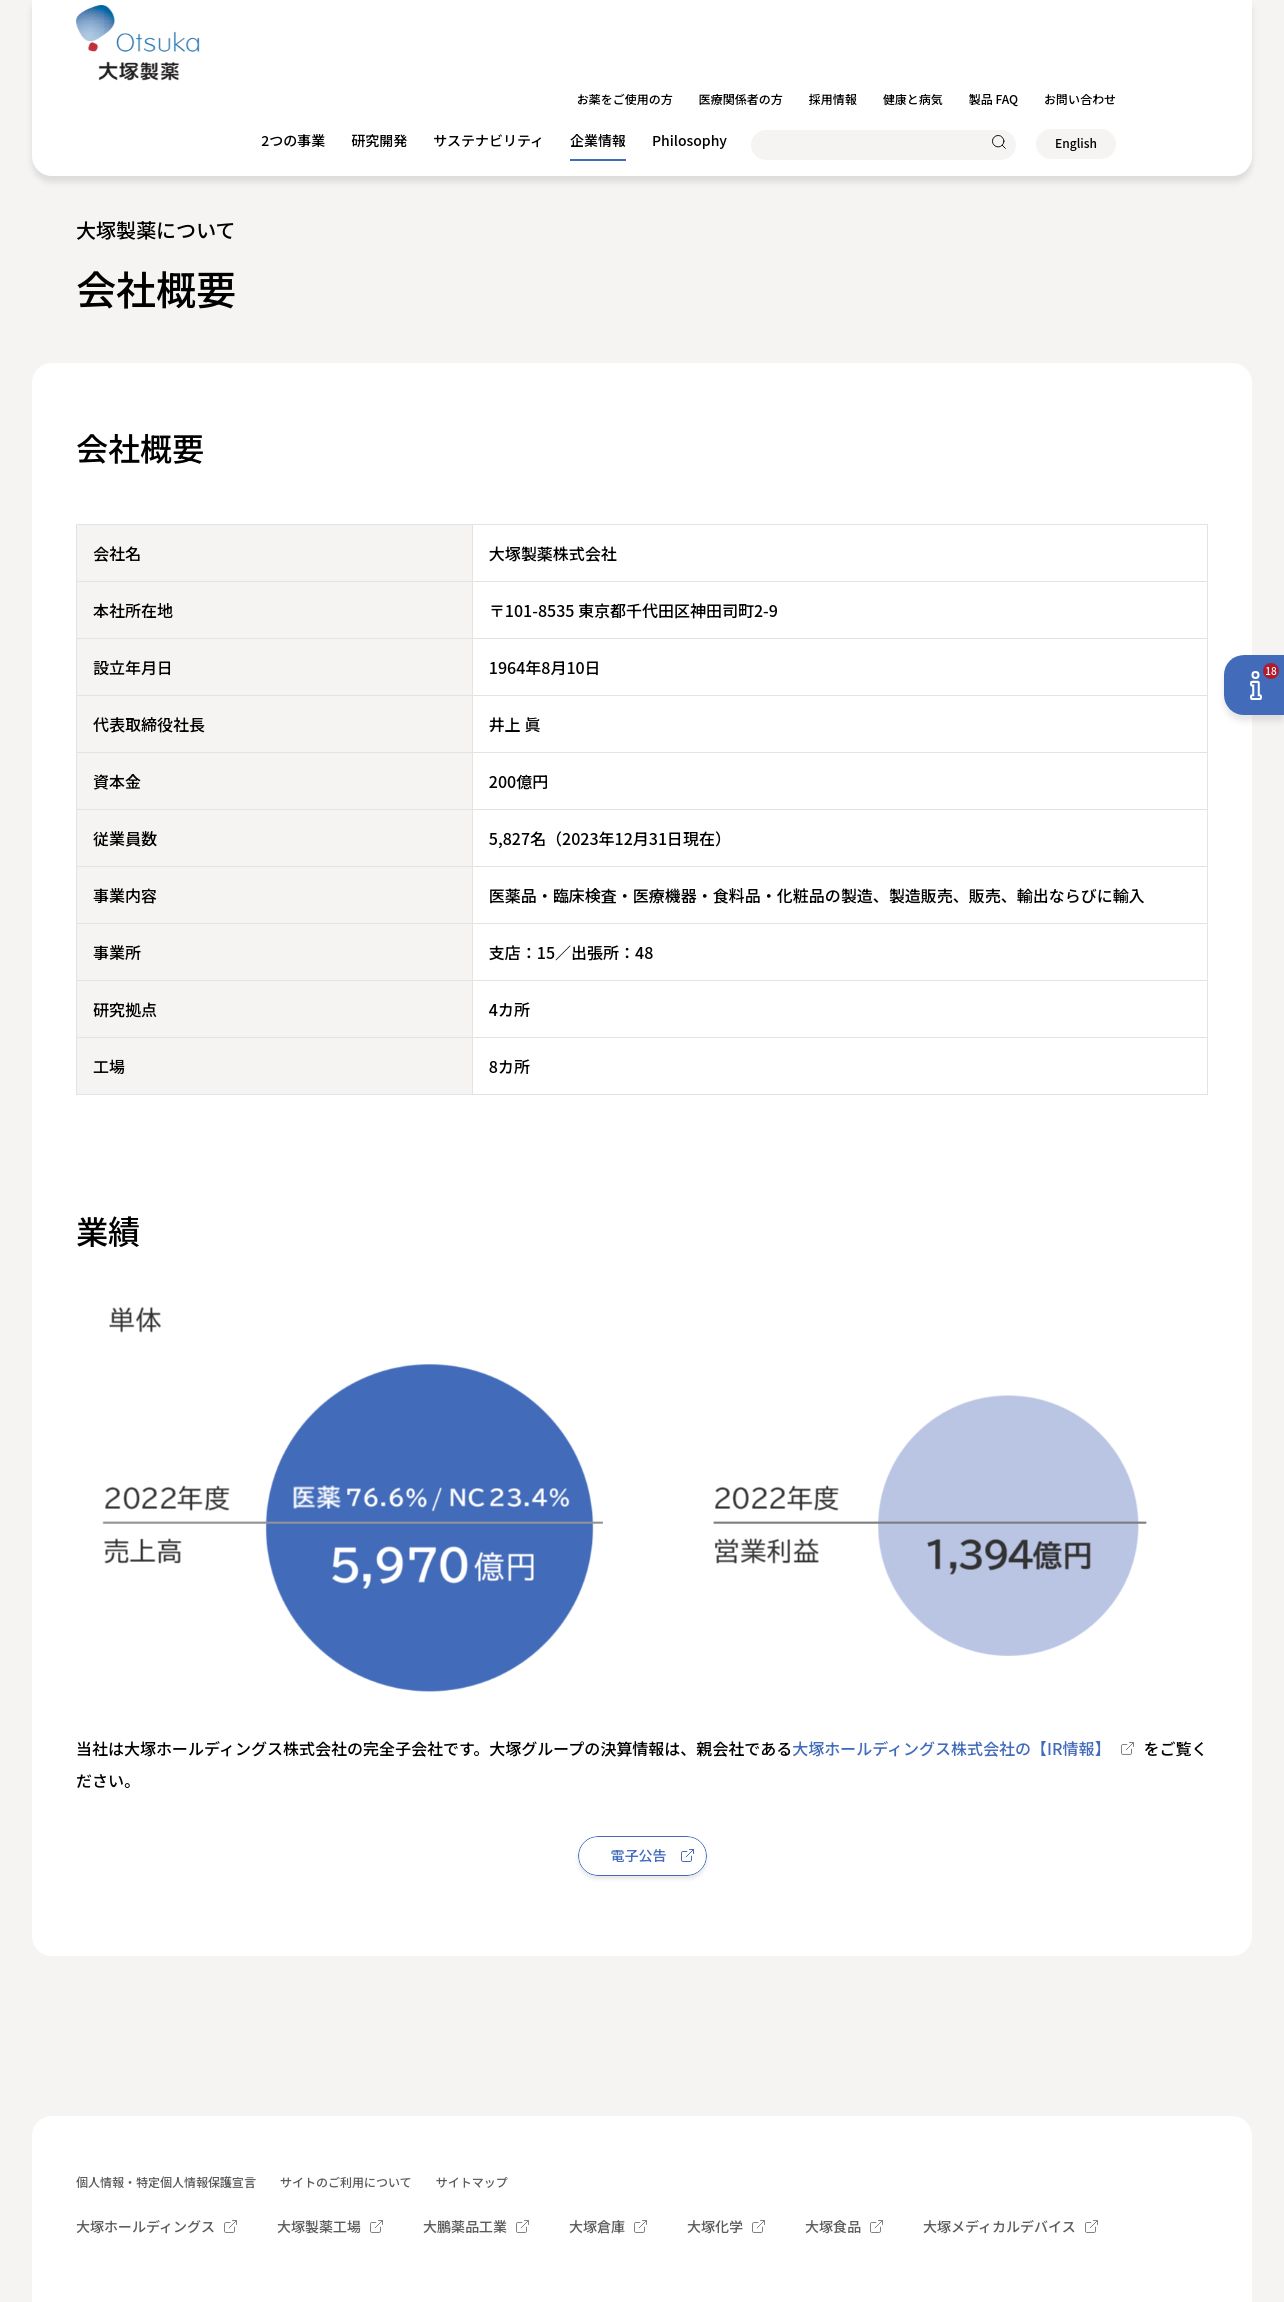
Task: Go to 医療関係者の方 page
Action: pyautogui.click(x=740, y=100)
